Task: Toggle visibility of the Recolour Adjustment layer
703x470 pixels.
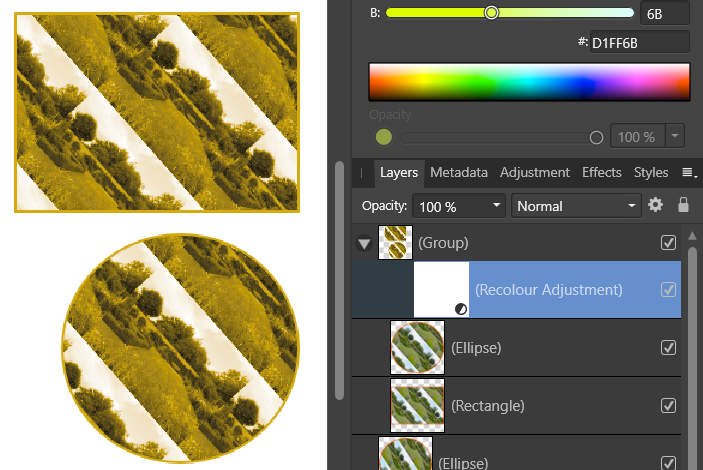Action: [668, 290]
